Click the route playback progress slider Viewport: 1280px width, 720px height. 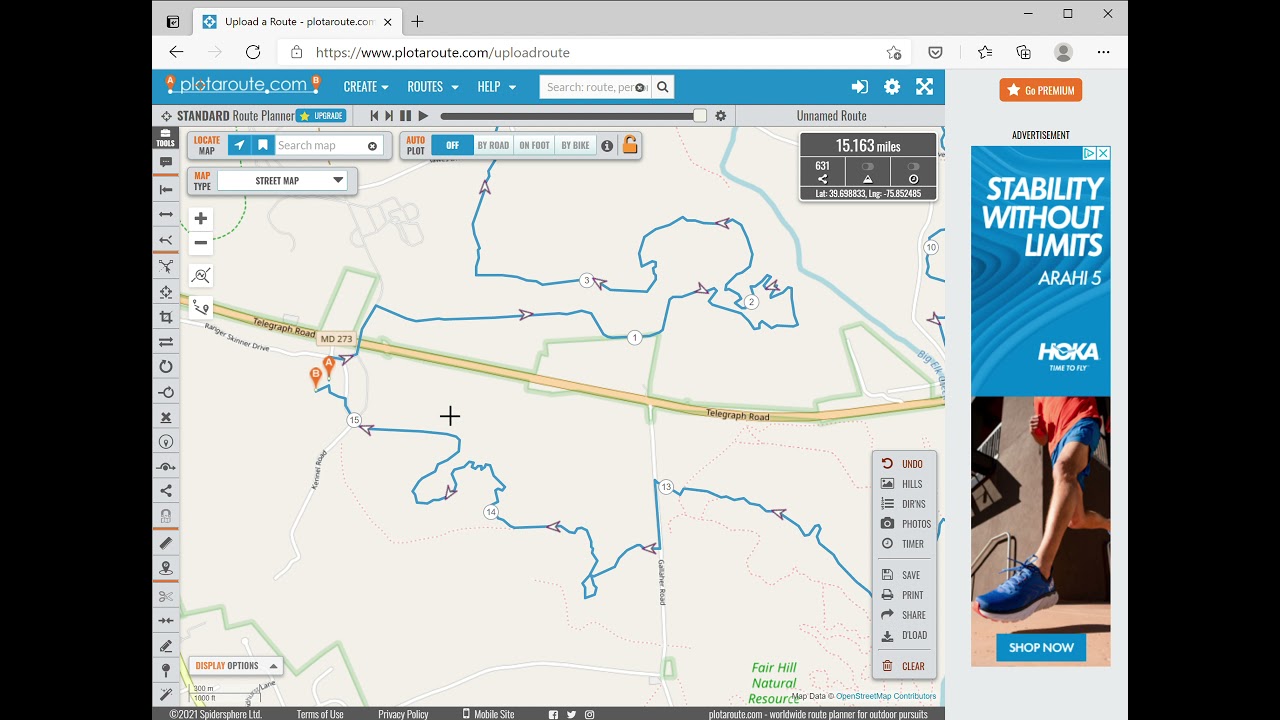coord(573,116)
